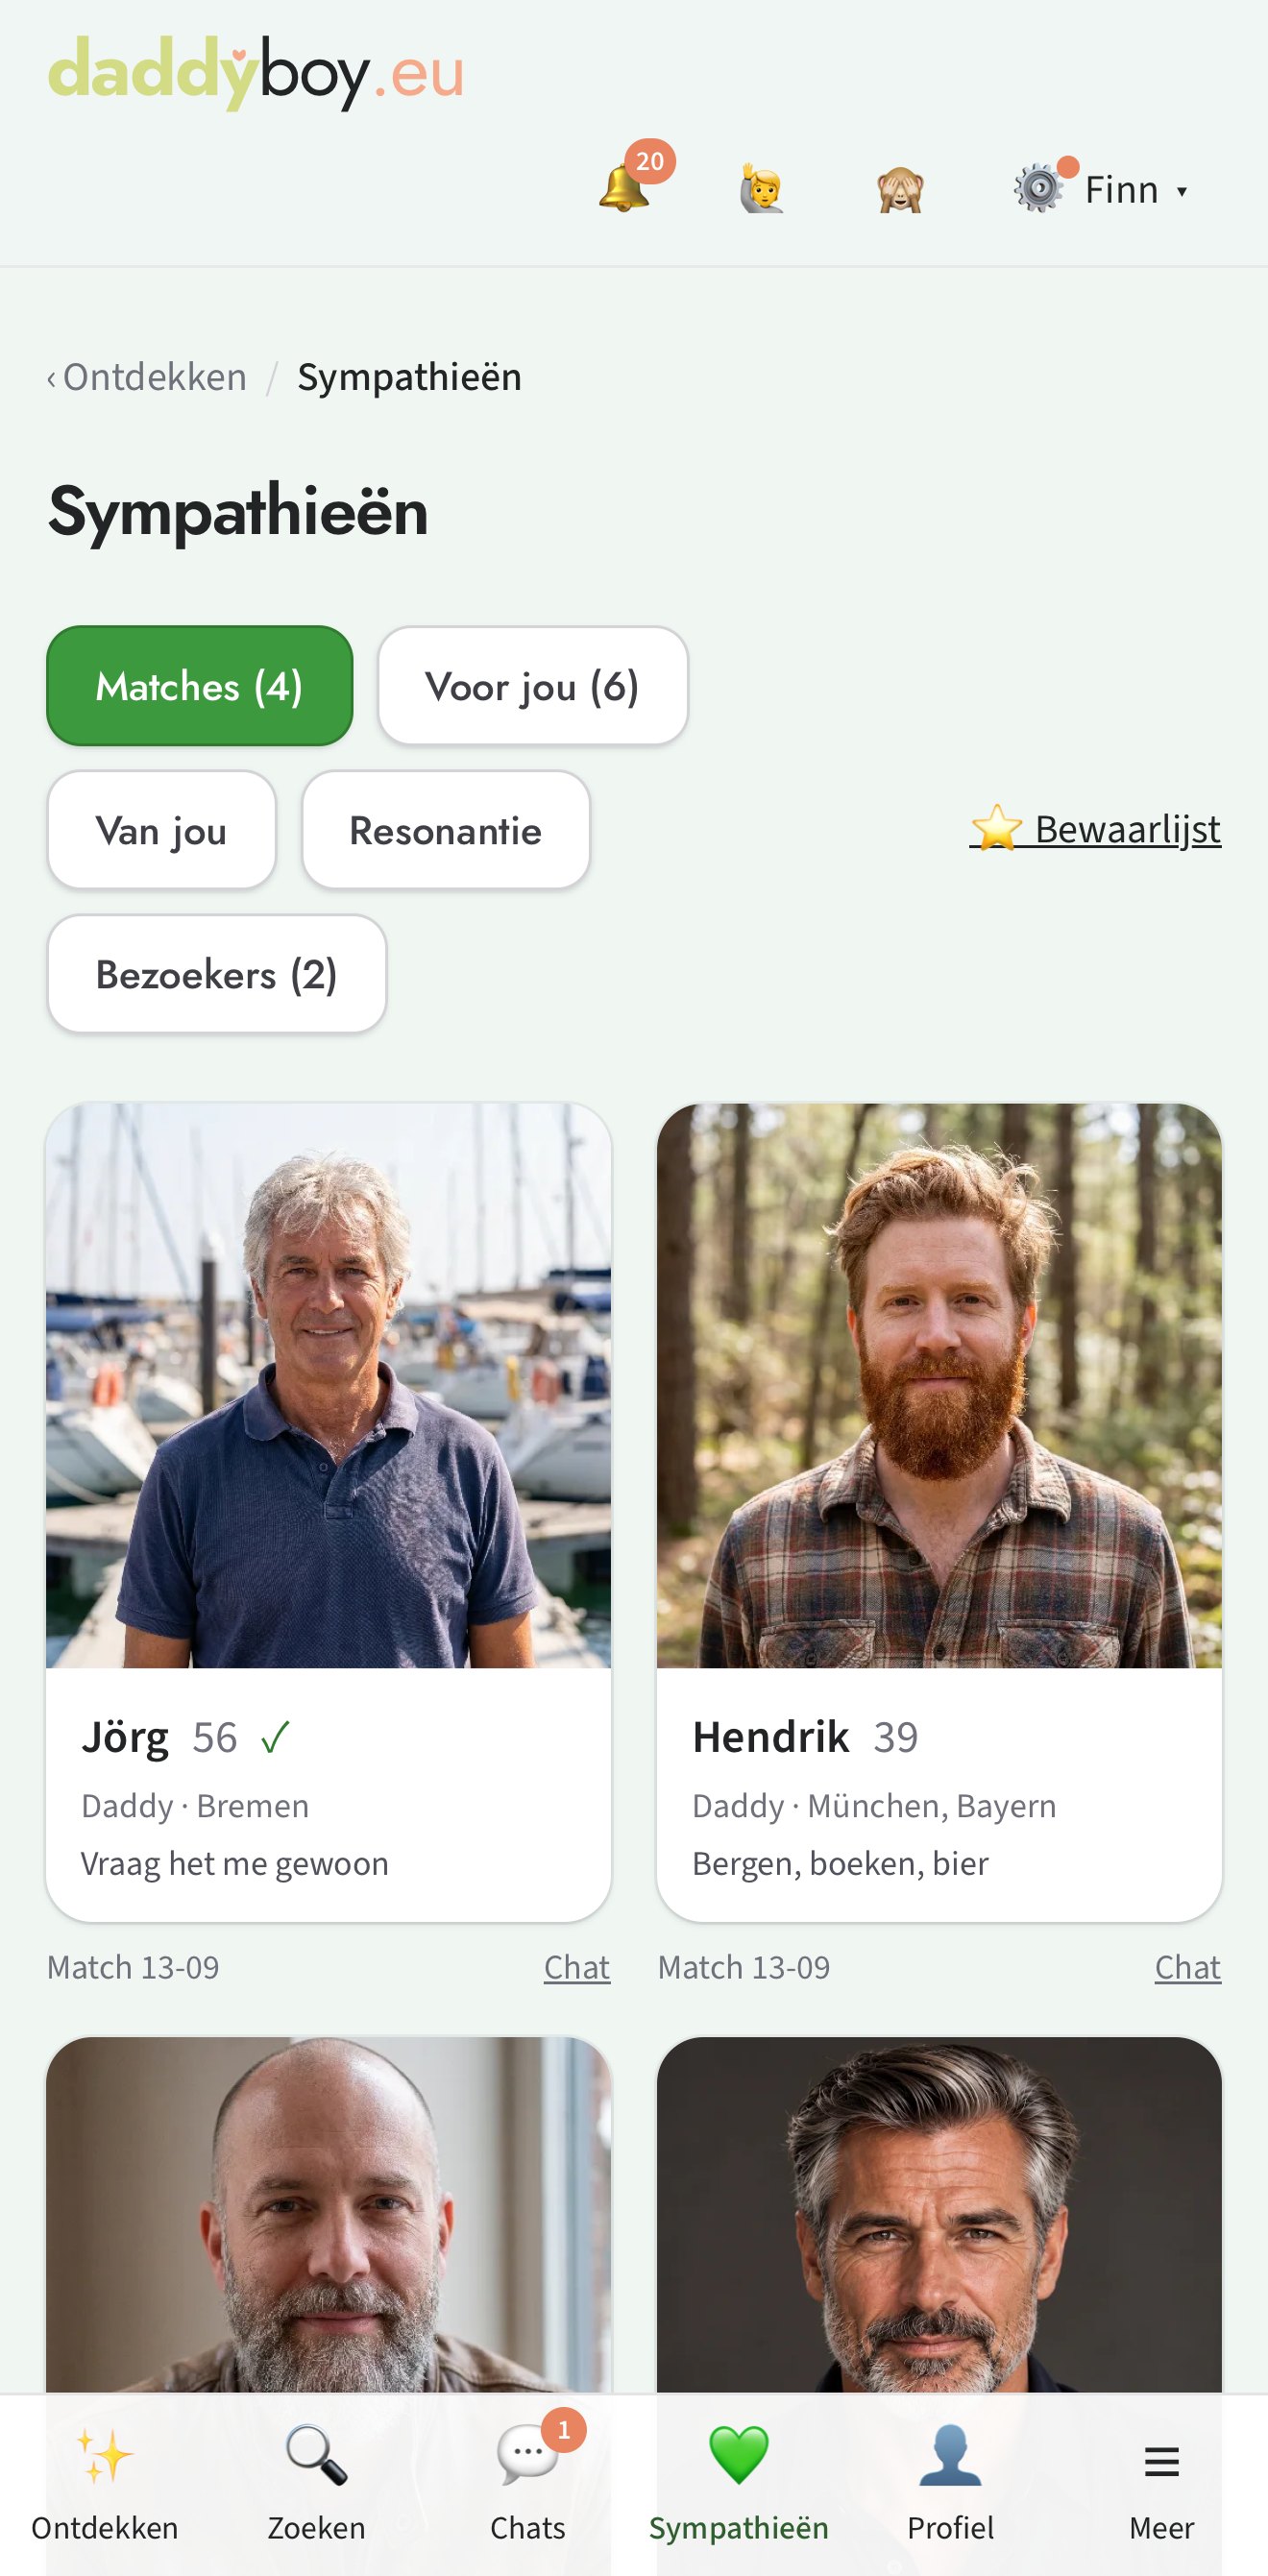
Task: Open the notifications bell
Action: (624, 188)
